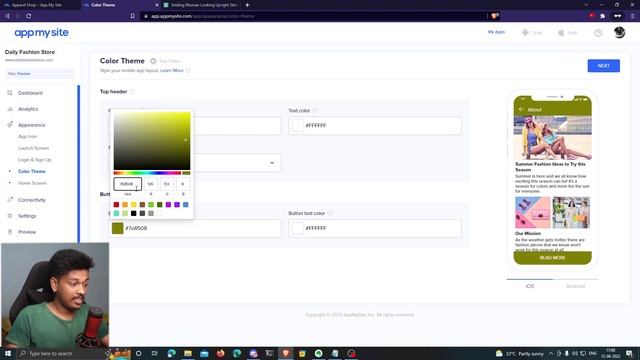
Task: Switch preview to iOS tab
Action: point(530,286)
